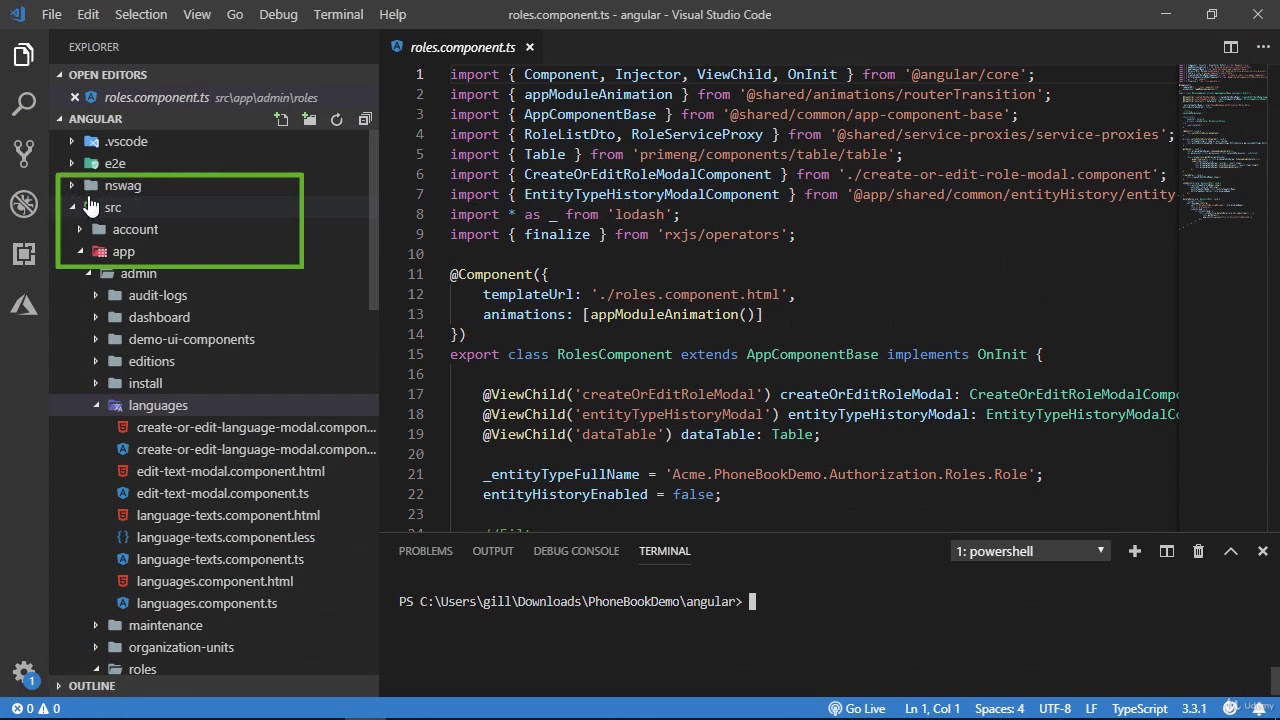
Task: Open the Azure icon in activity bar
Action: click(x=24, y=304)
